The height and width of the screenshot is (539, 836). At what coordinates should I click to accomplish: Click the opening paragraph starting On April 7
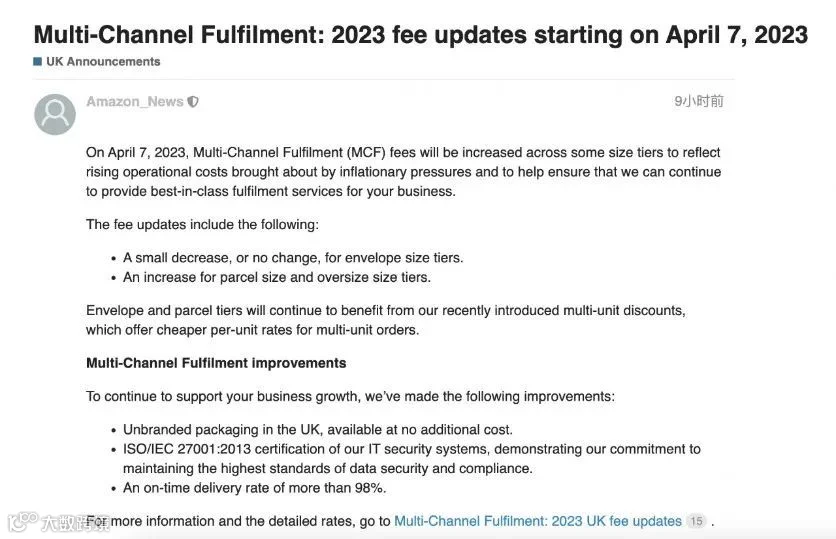[x=404, y=172]
